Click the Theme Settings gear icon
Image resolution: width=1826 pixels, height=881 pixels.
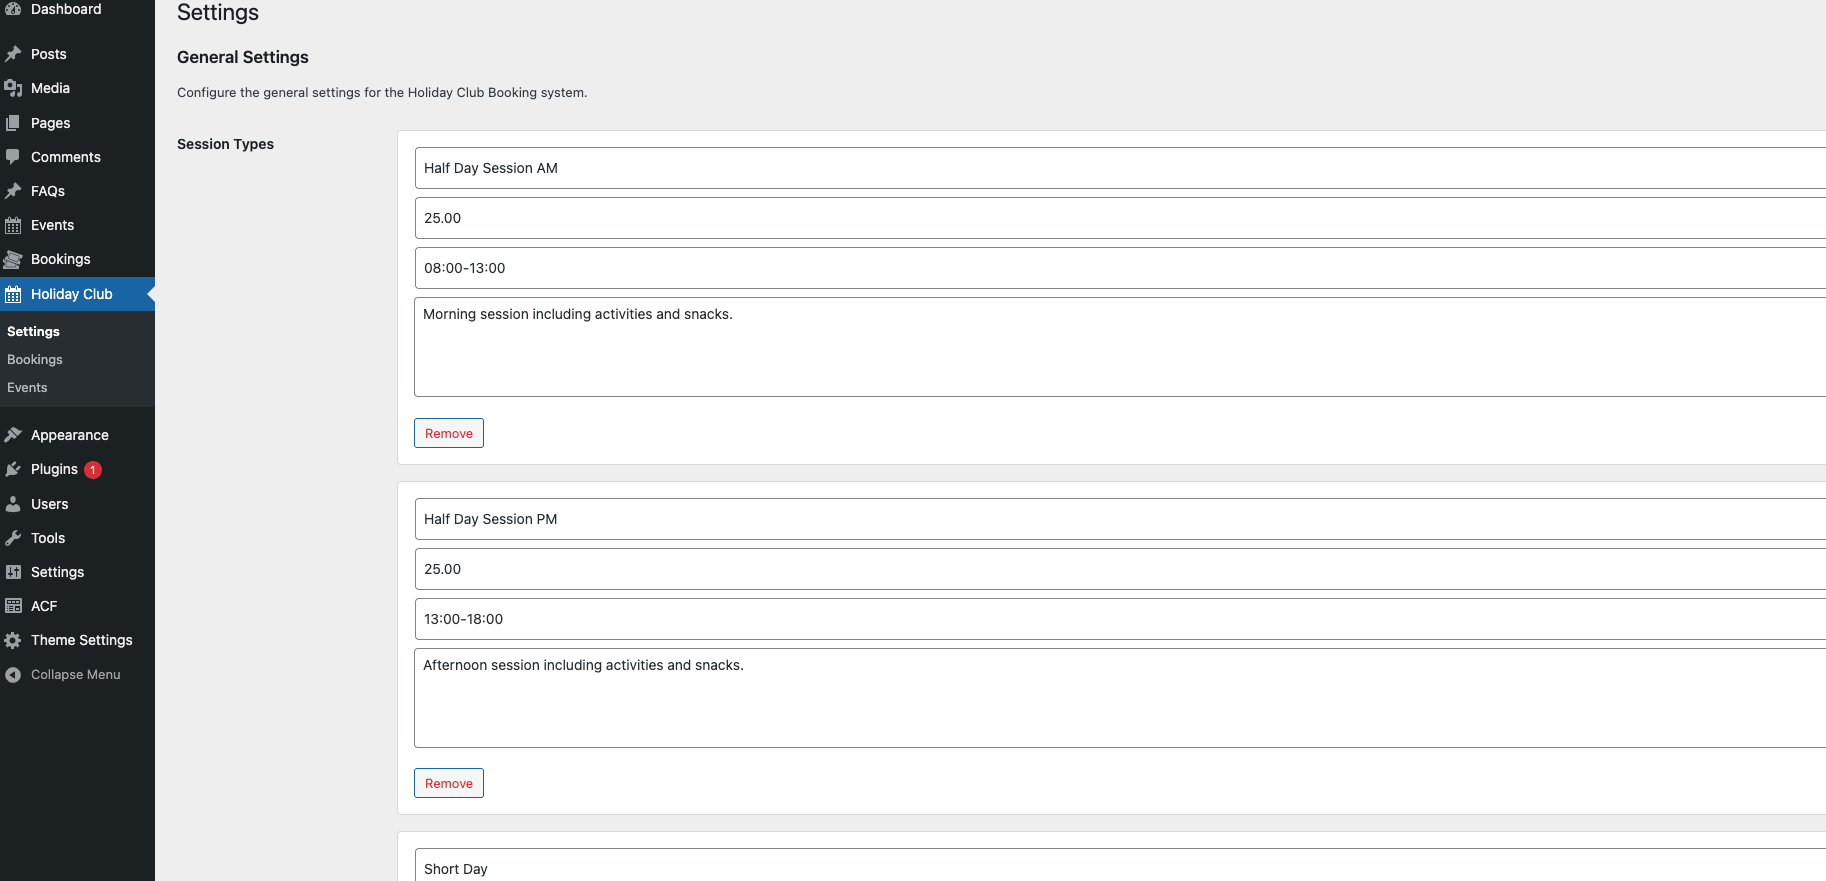pyautogui.click(x=13, y=640)
